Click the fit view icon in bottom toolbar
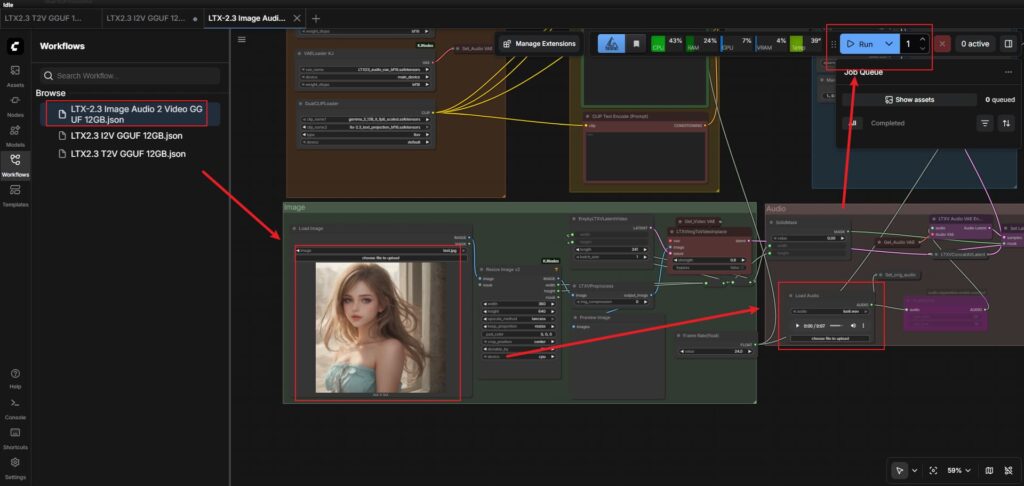 [934, 470]
